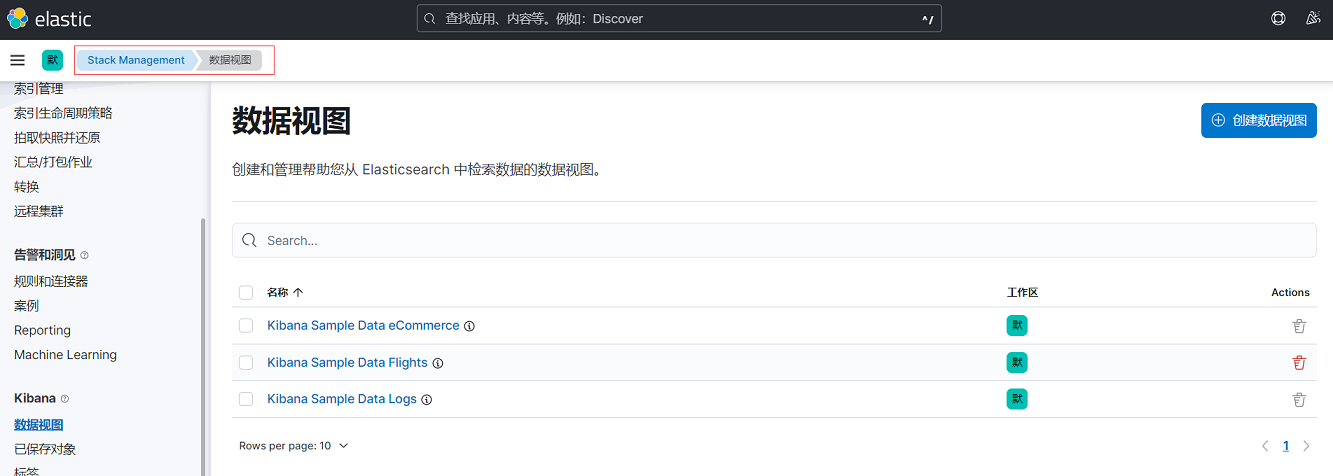
Task: Open the Rows per page dropdown
Action: (x=294, y=446)
